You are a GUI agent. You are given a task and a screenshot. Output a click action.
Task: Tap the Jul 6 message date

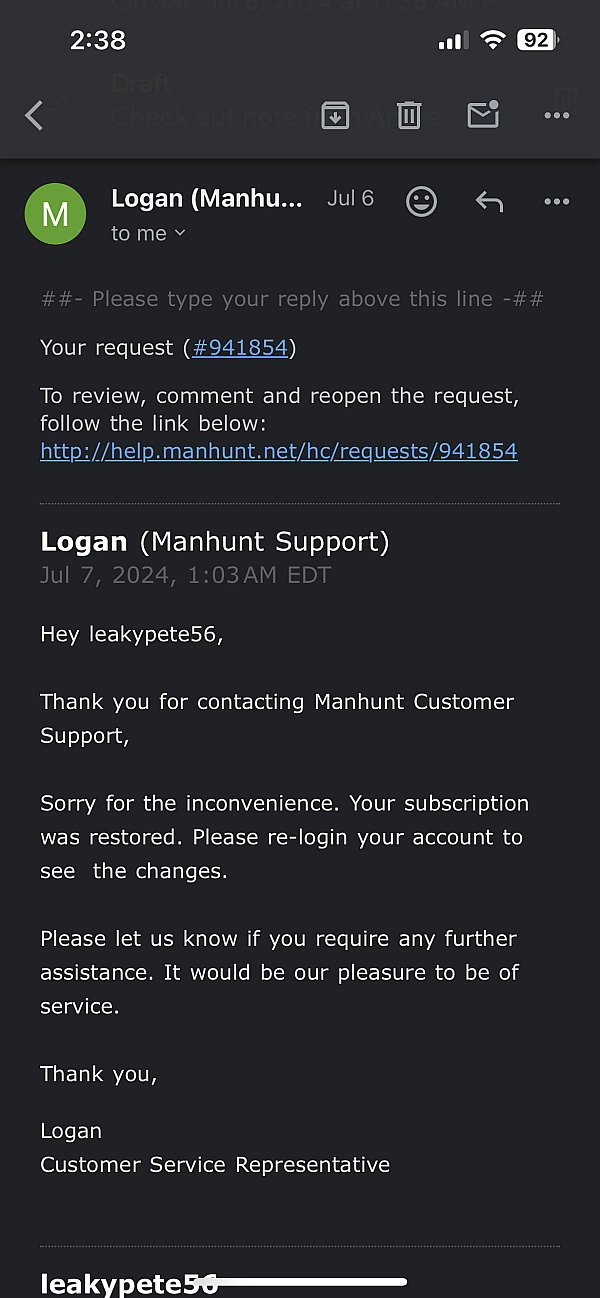(350, 198)
